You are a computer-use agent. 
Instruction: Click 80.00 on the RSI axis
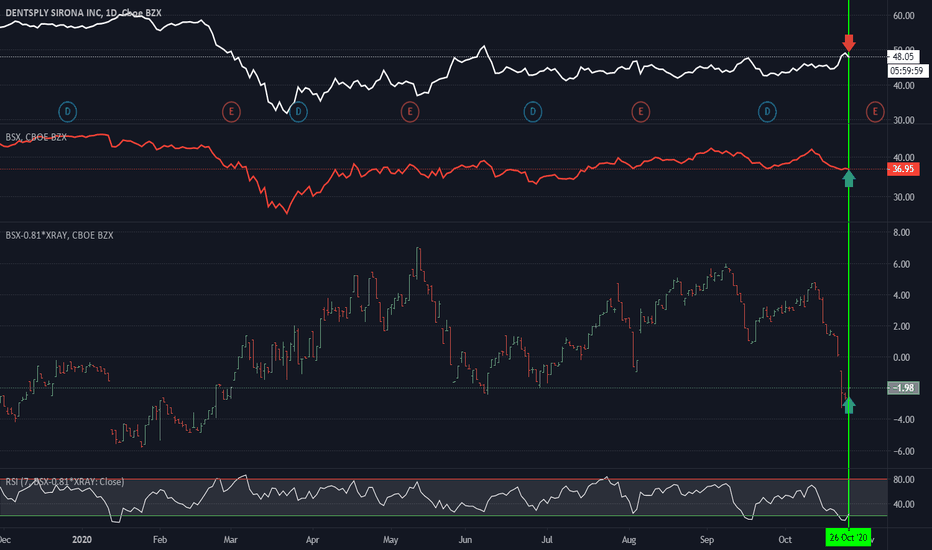(x=903, y=479)
